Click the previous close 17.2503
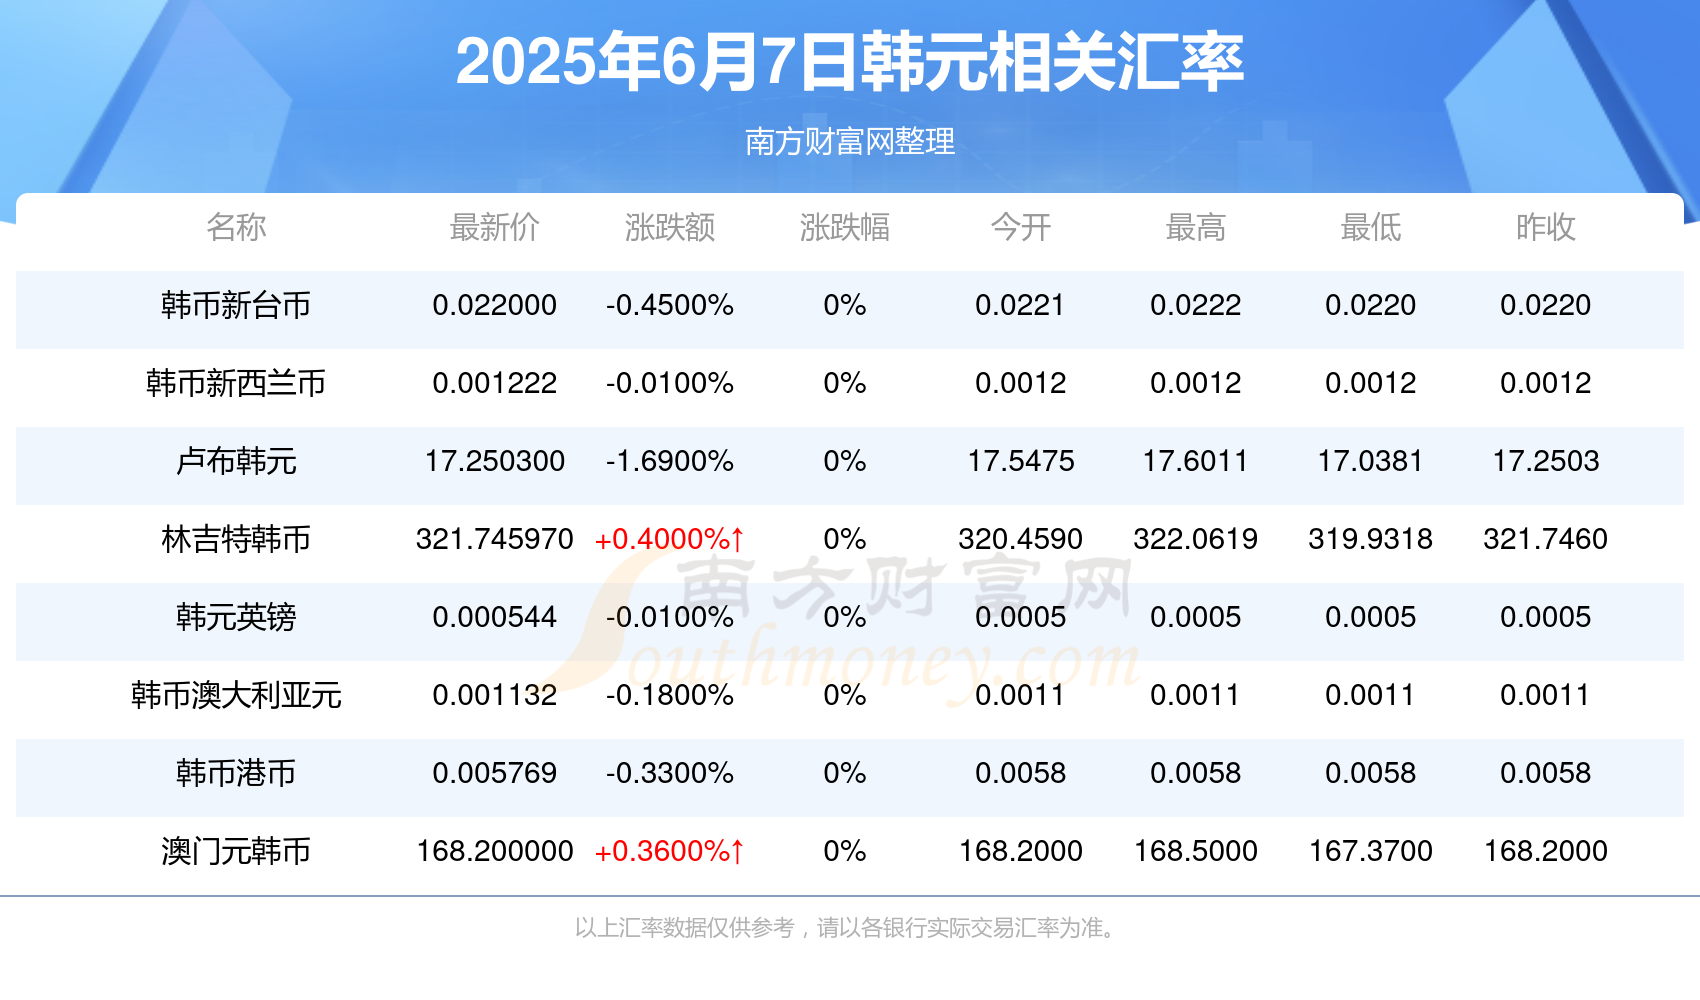 pyautogui.click(x=1545, y=461)
